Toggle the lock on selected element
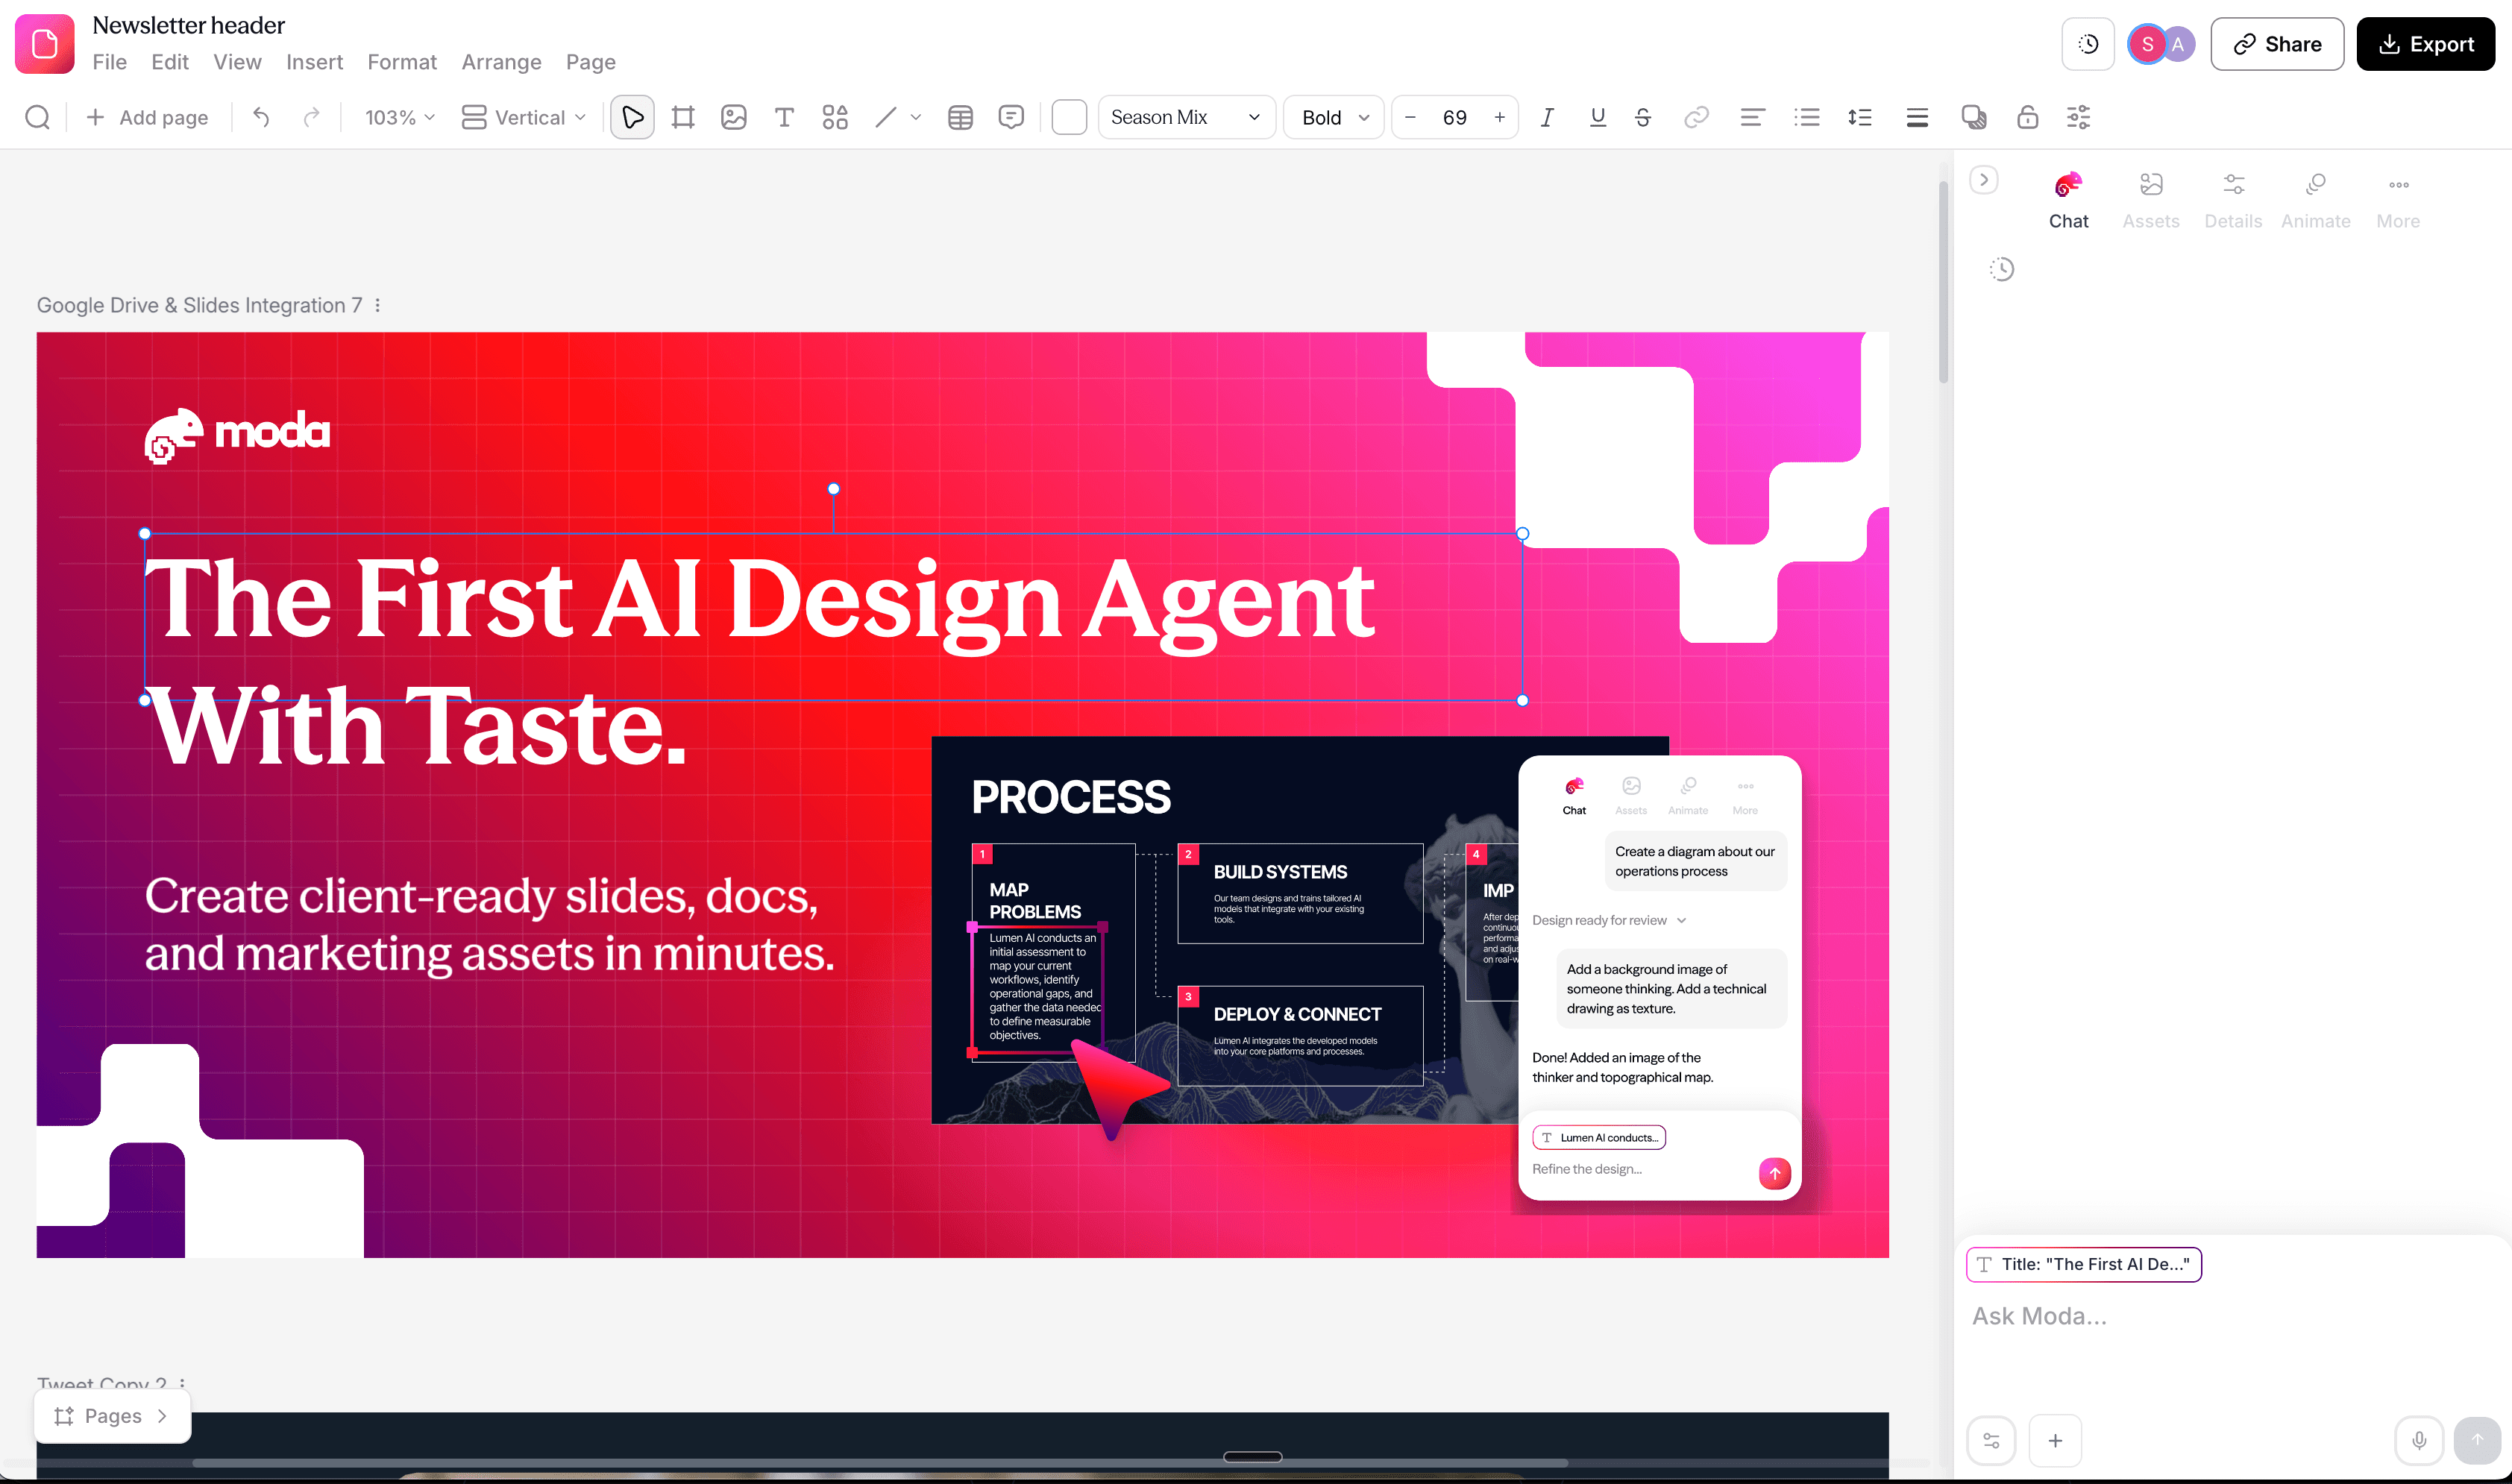Screen dimensions: 2512x1484 (x=2027, y=117)
